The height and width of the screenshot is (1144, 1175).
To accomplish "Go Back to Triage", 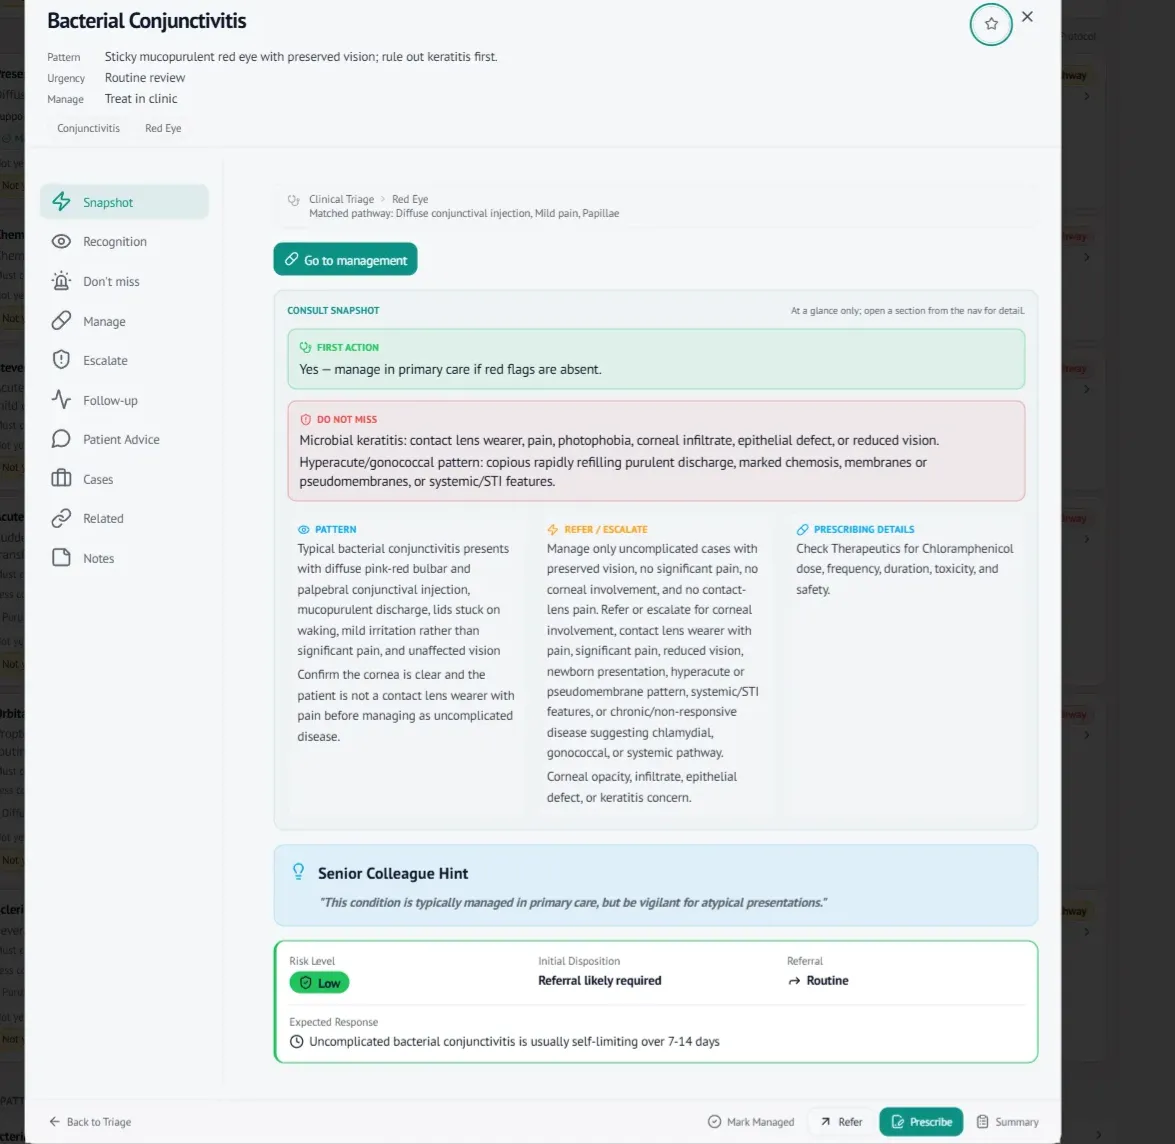I will pyautogui.click(x=90, y=1122).
